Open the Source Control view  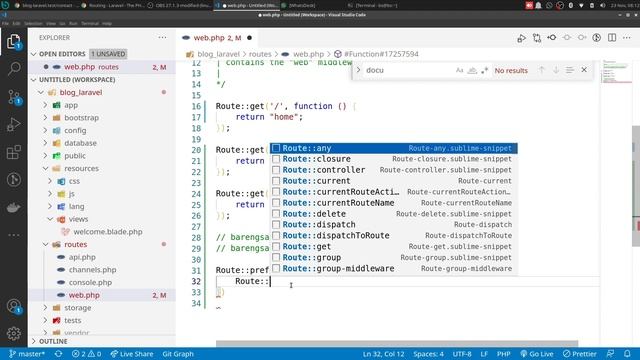[13, 97]
